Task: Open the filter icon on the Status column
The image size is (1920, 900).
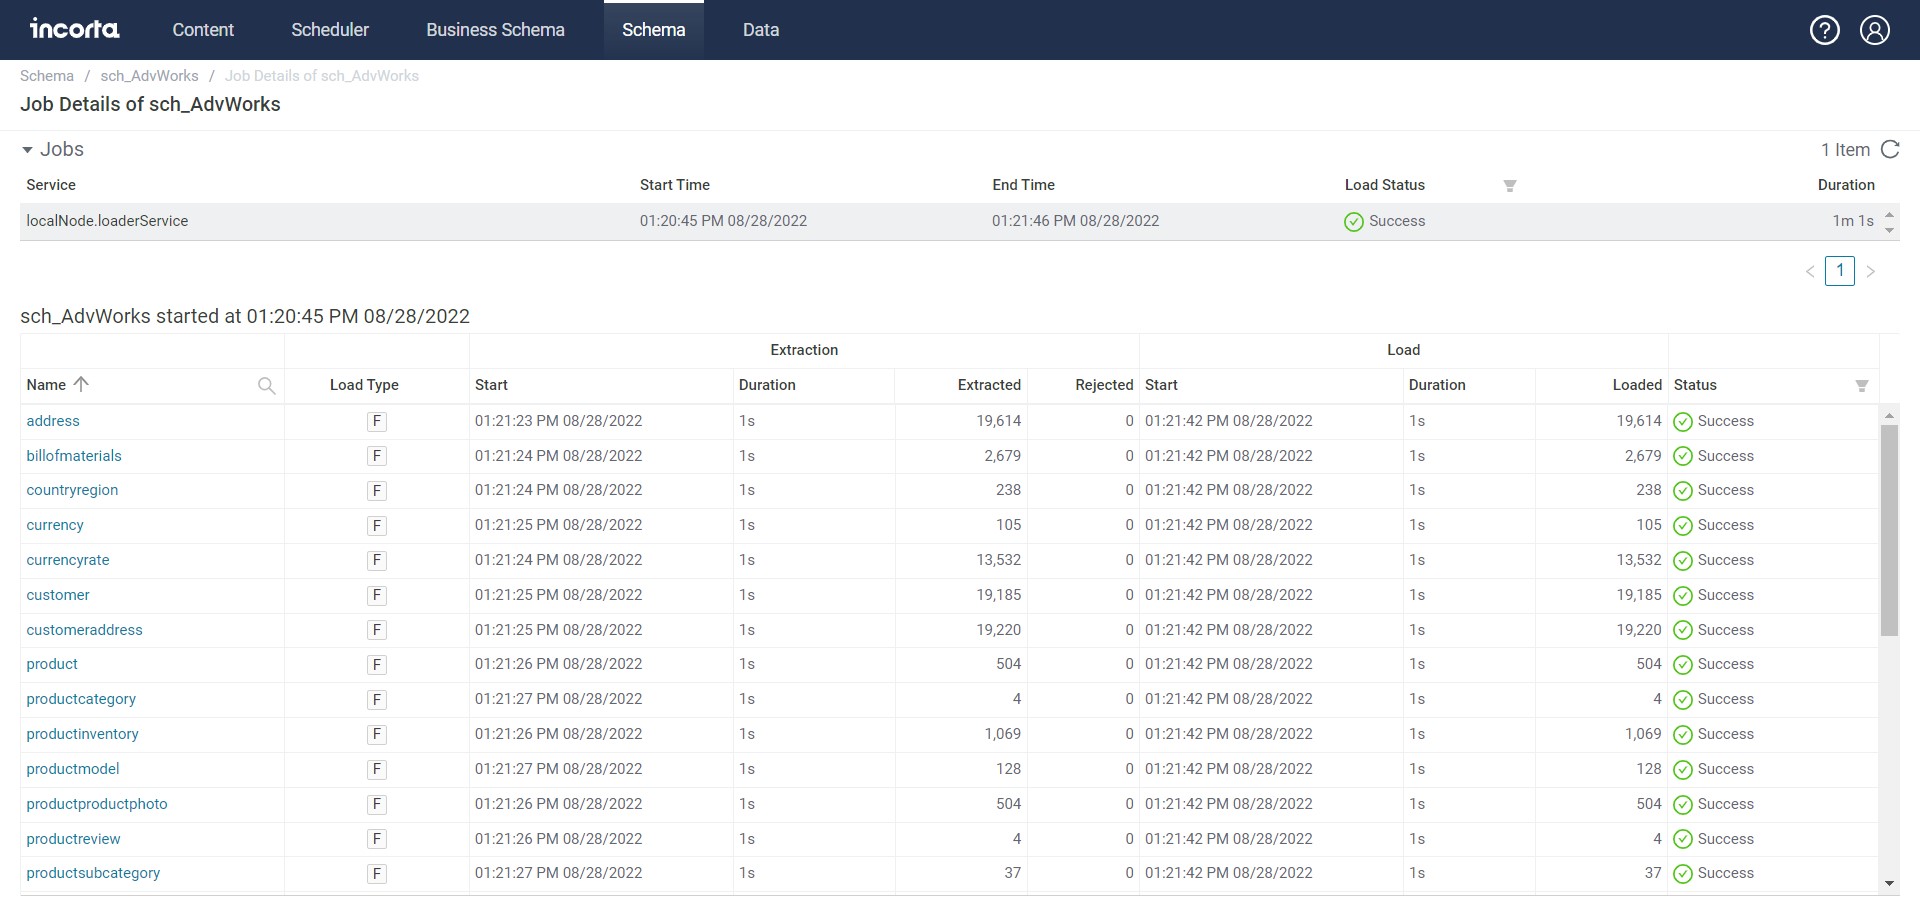Action: tap(1862, 385)
